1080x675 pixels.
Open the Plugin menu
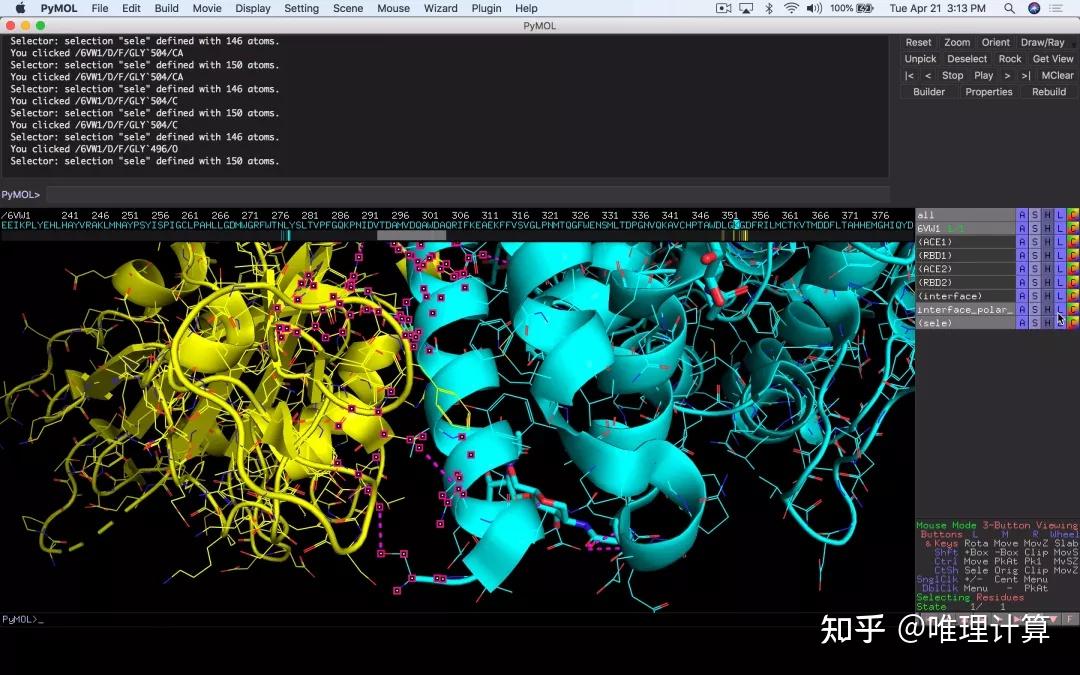(x=486, y=8)
